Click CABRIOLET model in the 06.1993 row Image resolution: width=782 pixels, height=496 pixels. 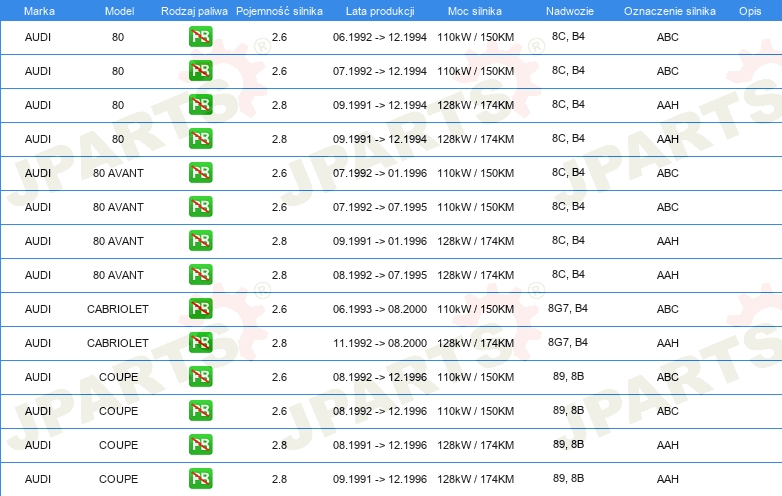click(118, 309)
